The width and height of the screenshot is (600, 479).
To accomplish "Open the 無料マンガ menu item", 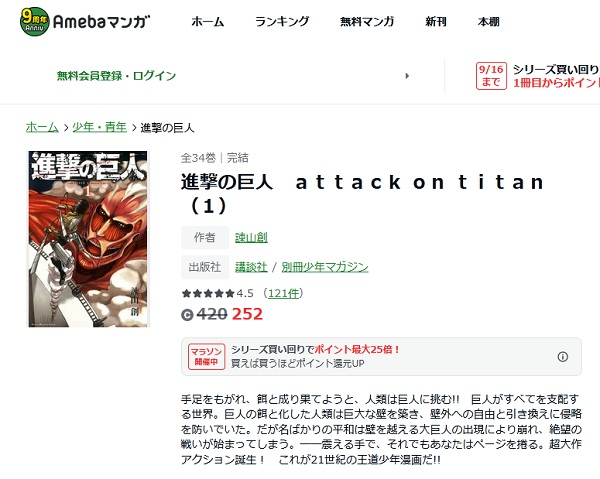I will 367,22.
